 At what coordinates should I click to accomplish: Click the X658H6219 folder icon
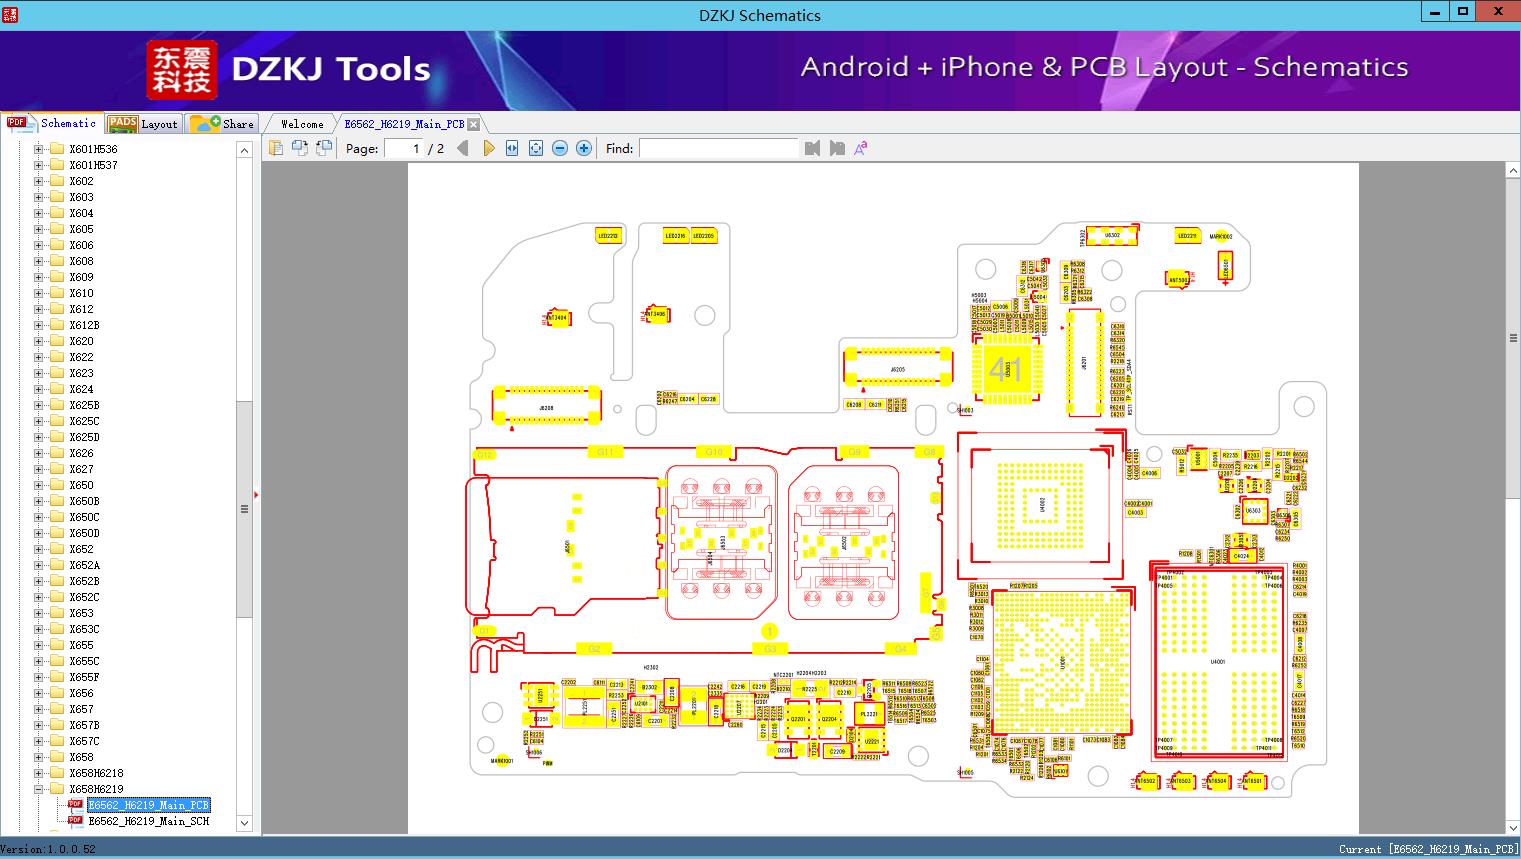point(57,789)
